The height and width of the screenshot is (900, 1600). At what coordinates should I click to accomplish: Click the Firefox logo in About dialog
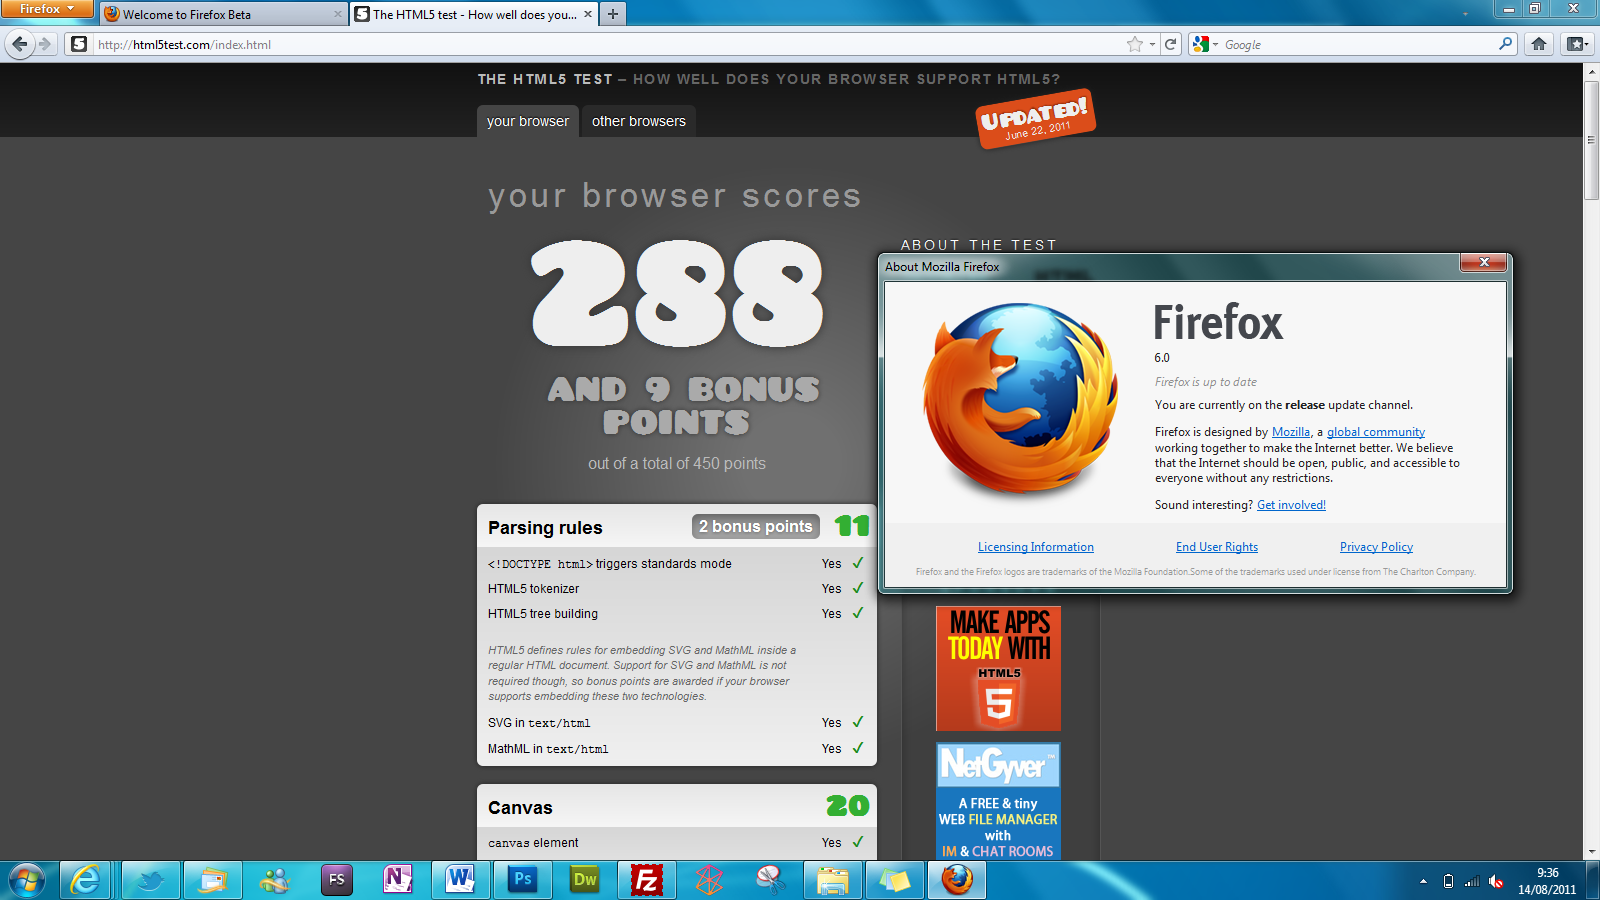[x=1020, y=399]
